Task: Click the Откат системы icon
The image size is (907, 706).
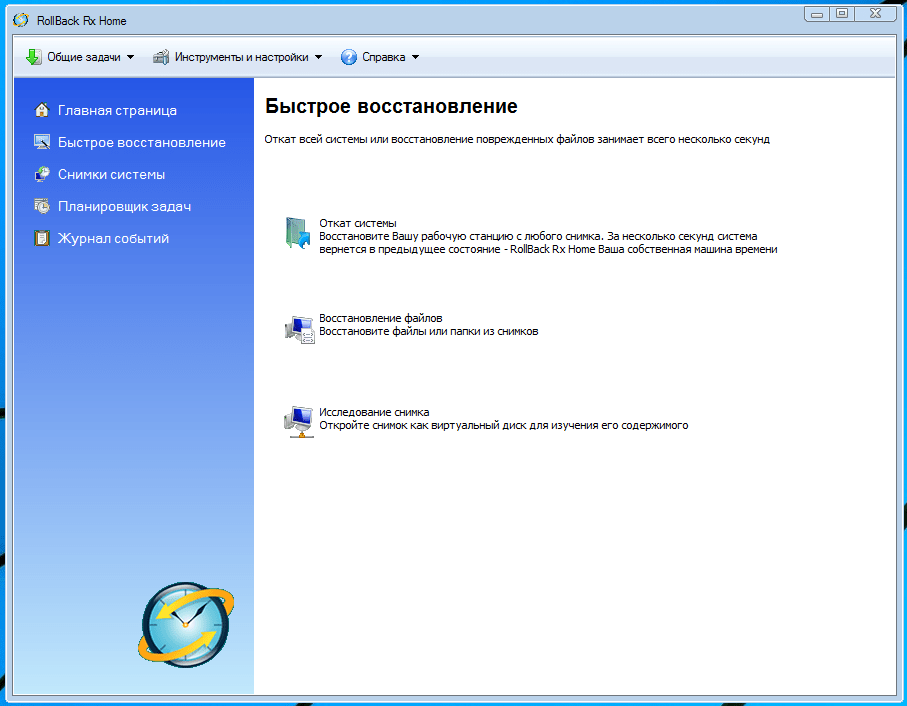Action: (x=298, y=232)
